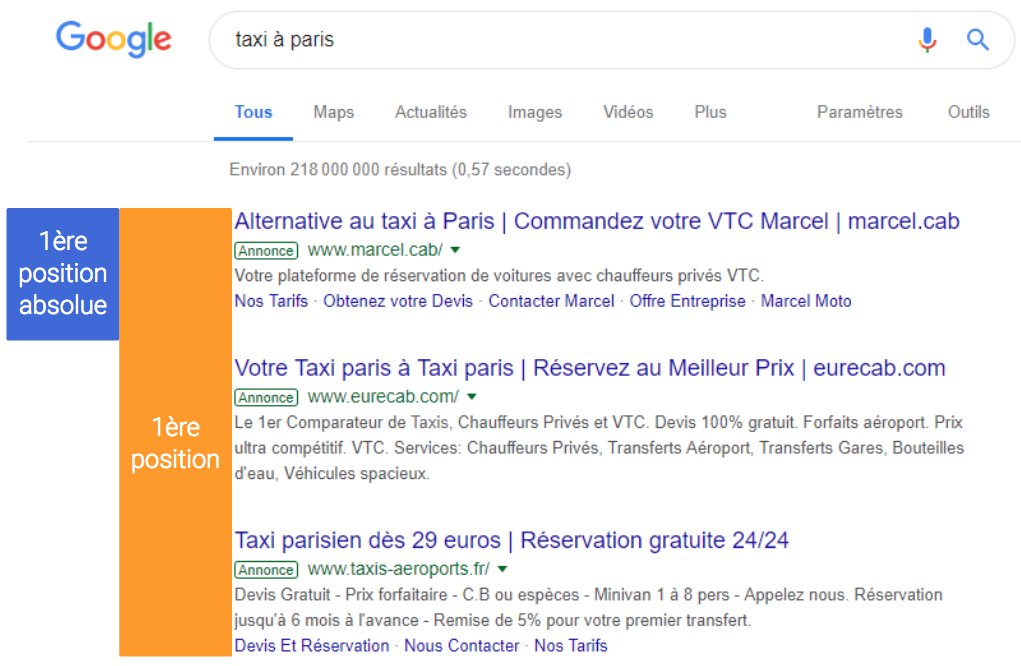Open the 'Taxi parisien dès 29 euros' ad title
1021x666 pixels.
(x=511, y=540)
